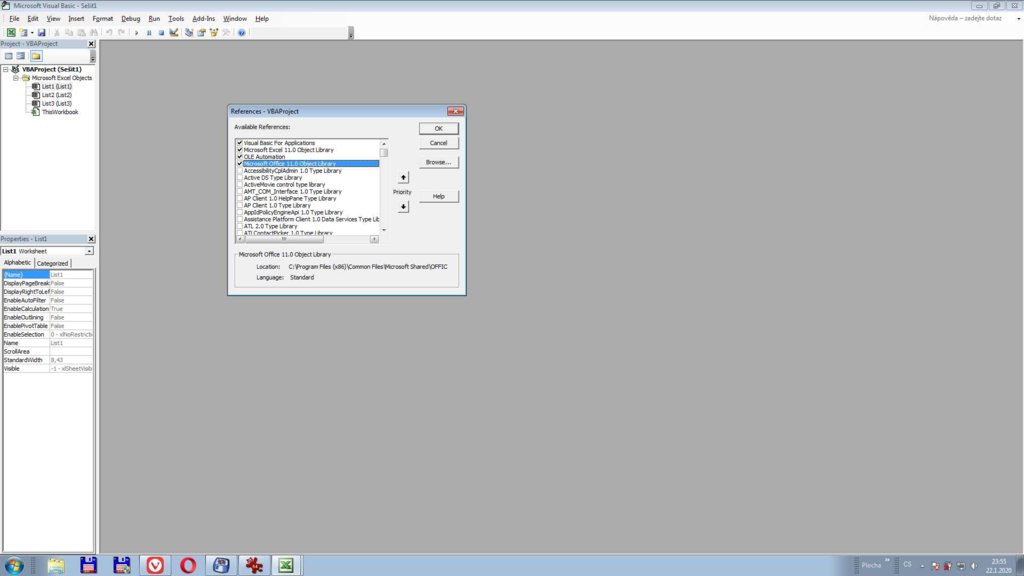Click the View Microsoft Excel toolbar icon

pyautogui.click(x=11, y=32)
